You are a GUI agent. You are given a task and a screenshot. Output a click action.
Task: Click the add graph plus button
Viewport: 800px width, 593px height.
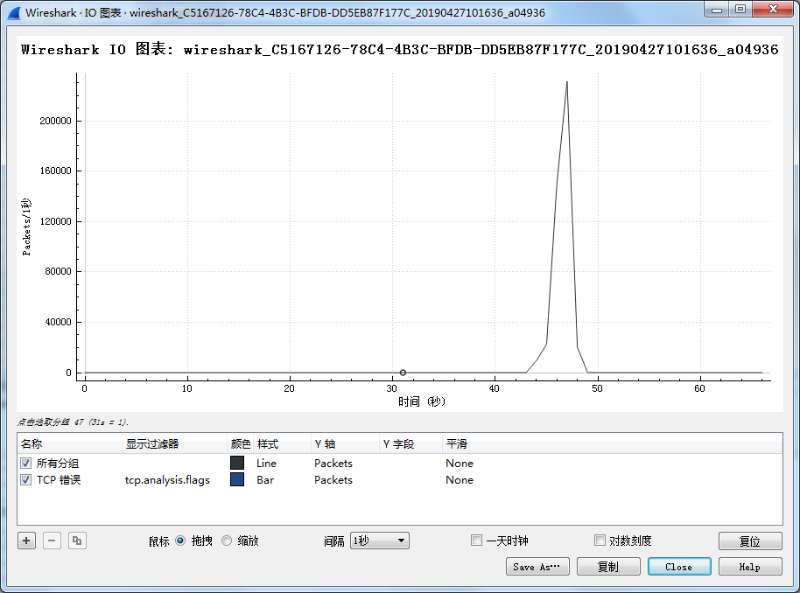27,540
